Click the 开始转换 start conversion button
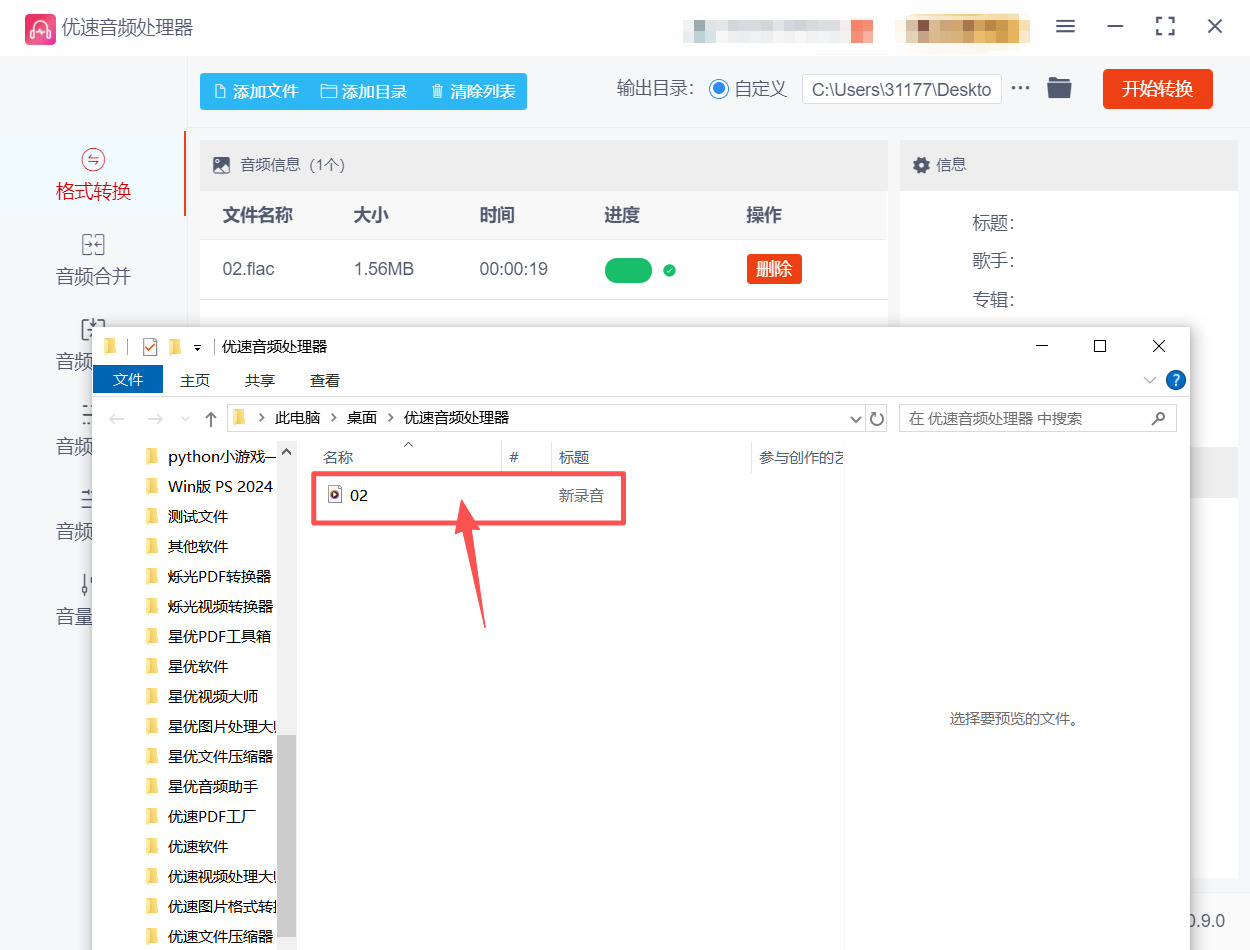Screen dimensions: 1250x950 (1157, 88)
